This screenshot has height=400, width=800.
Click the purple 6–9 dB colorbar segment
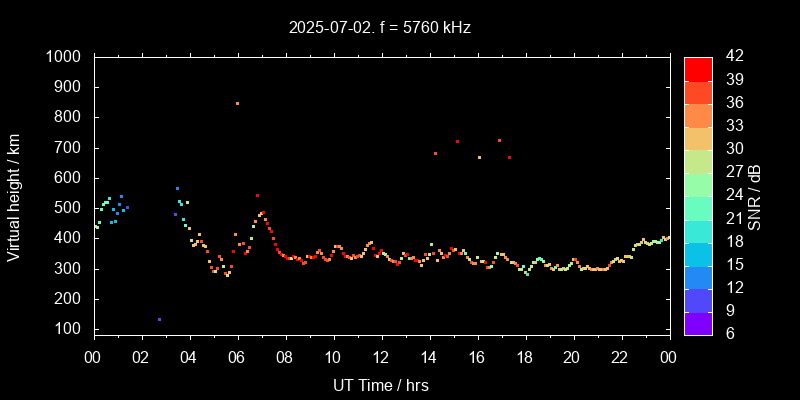pyautogui.click(x=698, y=322)
